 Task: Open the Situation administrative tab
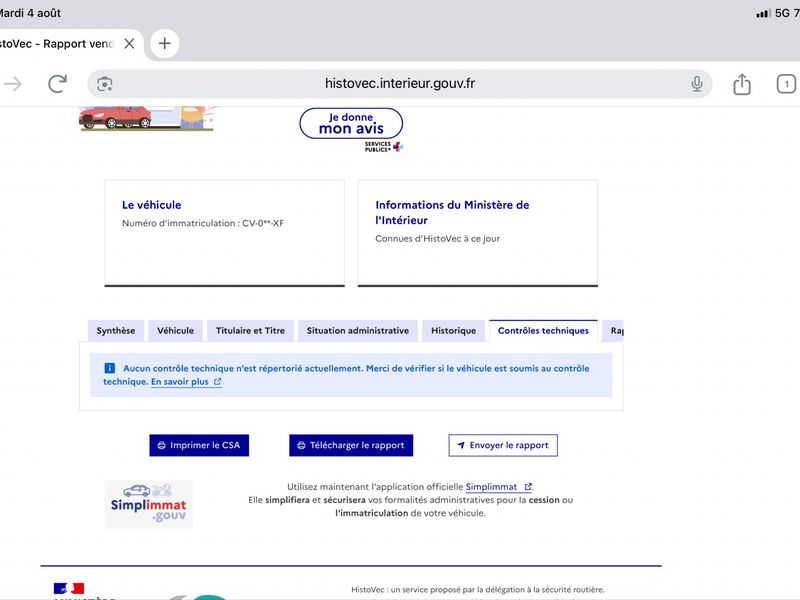coord(358,331)
